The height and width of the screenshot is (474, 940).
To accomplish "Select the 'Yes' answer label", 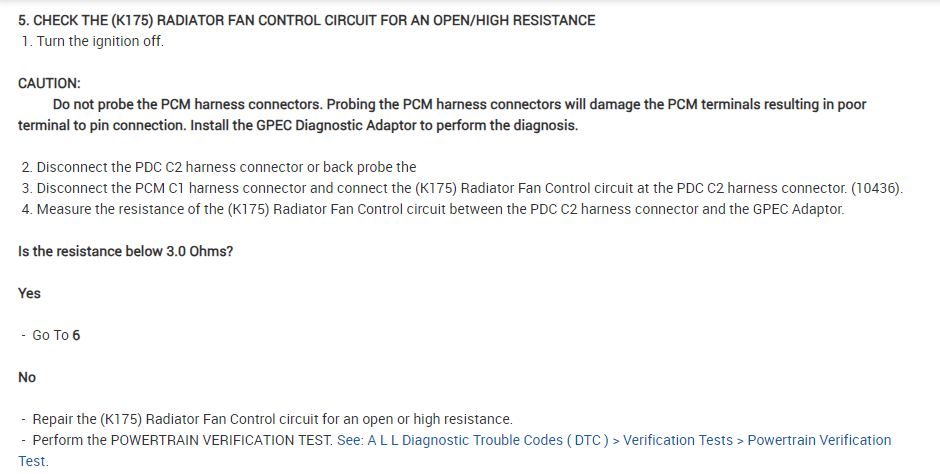I will 29,293.
